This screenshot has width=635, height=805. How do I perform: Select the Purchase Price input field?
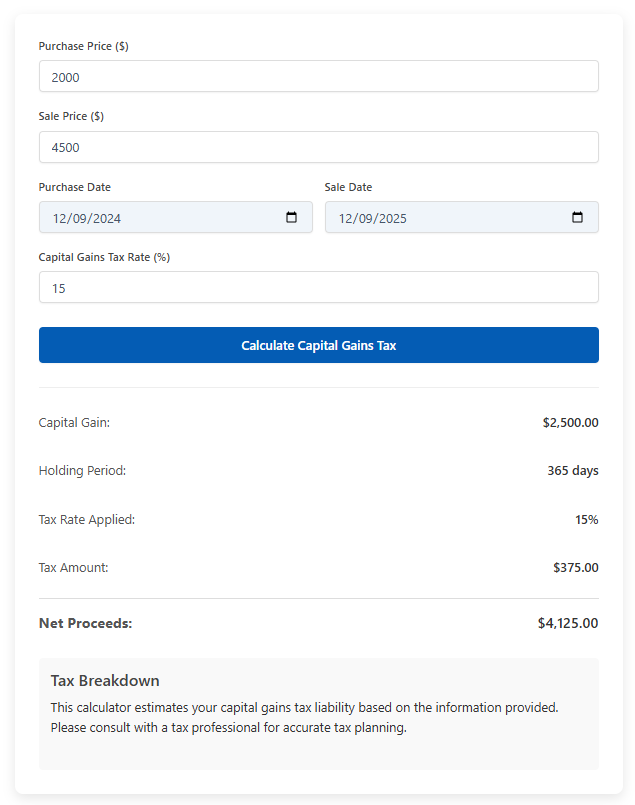318,76
